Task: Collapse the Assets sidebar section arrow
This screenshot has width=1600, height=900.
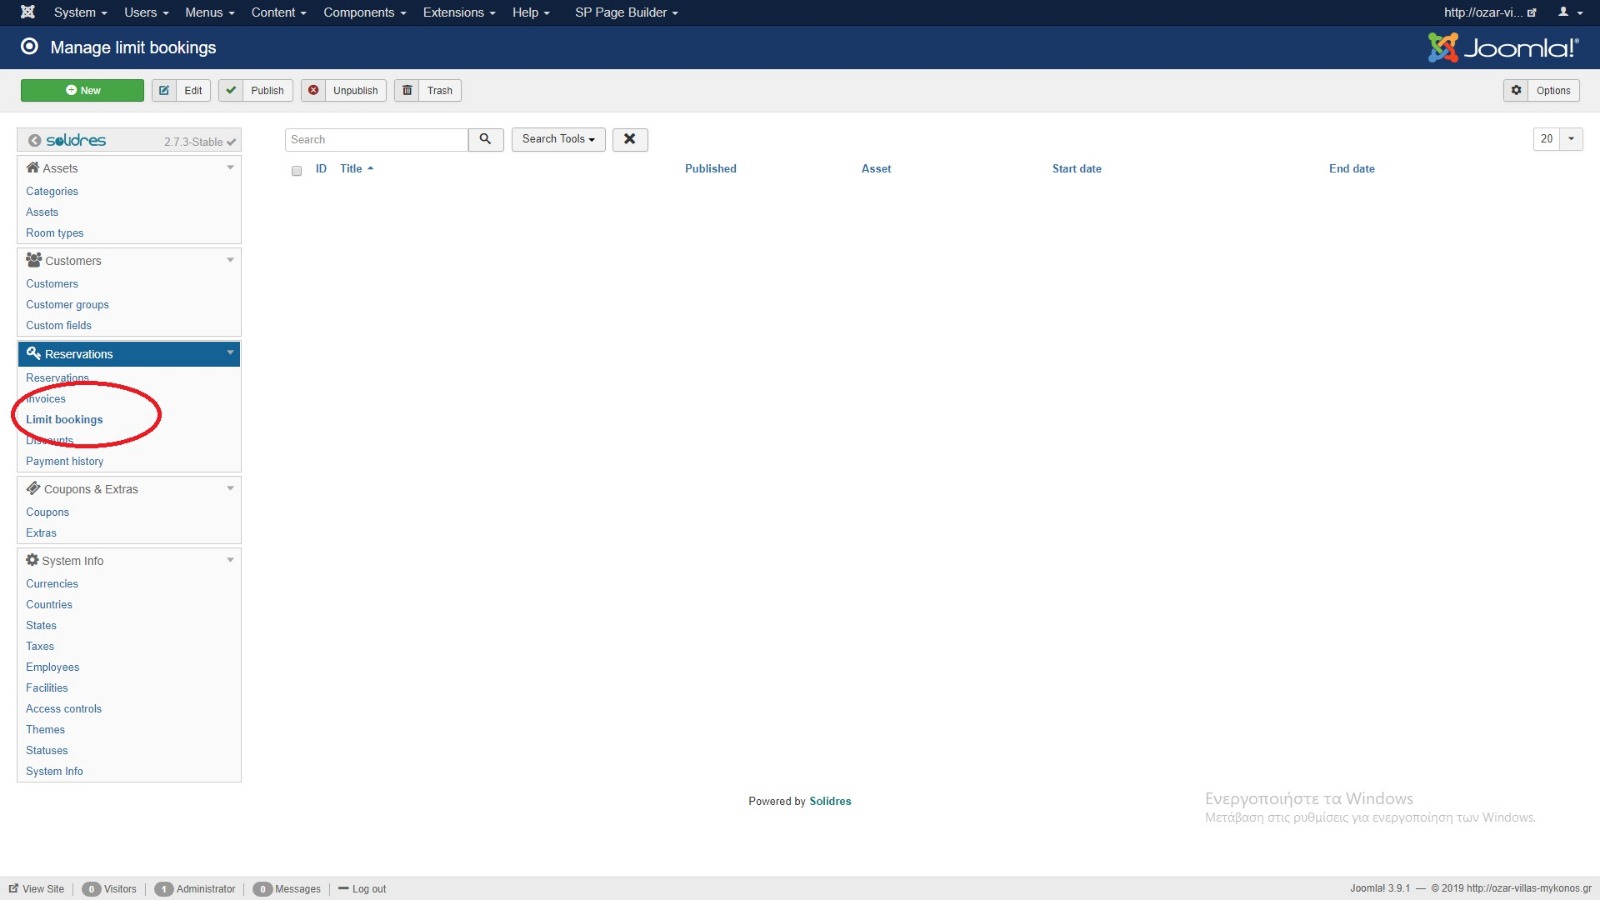Action: pyautogui.click(x=230, y=168)
